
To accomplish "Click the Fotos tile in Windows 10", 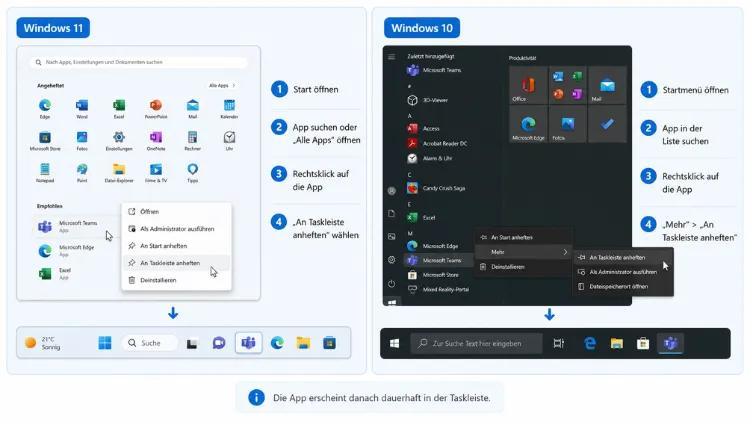I will point(568,124).
